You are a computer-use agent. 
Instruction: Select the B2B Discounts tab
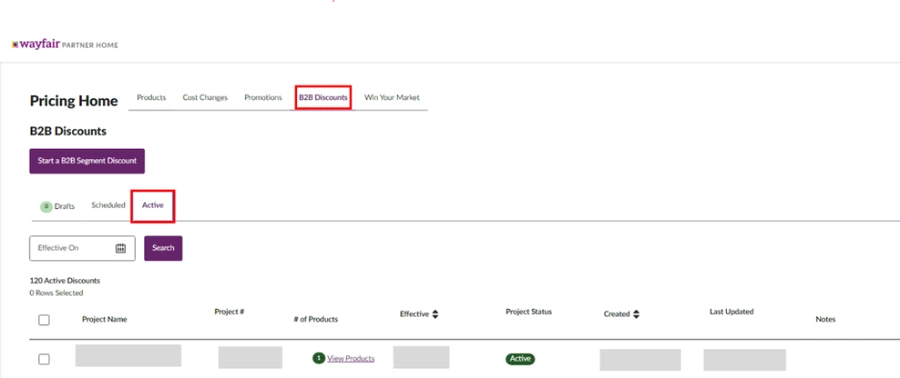point(323,98)
